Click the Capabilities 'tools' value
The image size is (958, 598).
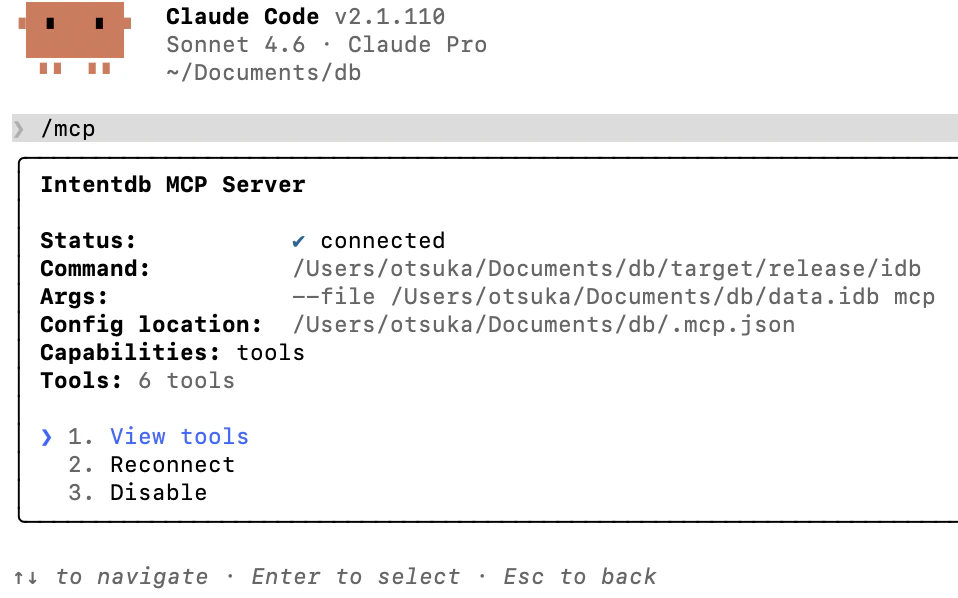pos(271,353)
